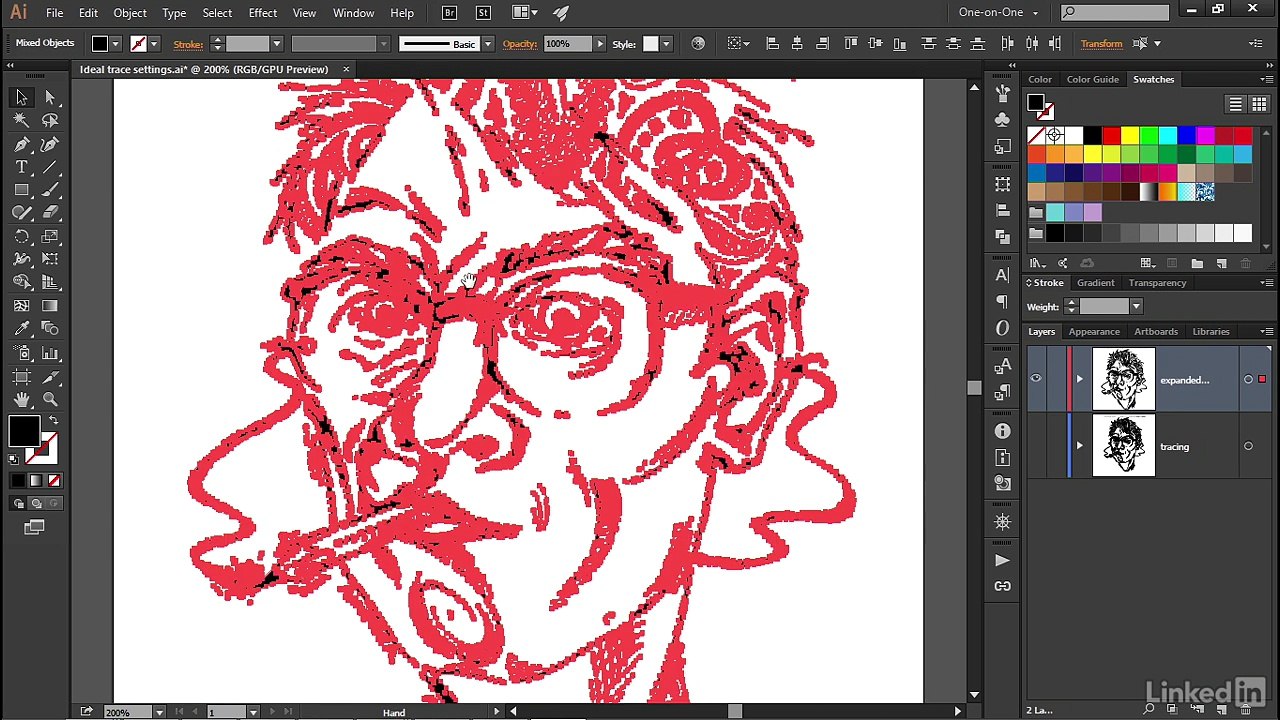1280x720 pixels.
Task: Click the expanded layer thumbnail
Action: 1123,379
